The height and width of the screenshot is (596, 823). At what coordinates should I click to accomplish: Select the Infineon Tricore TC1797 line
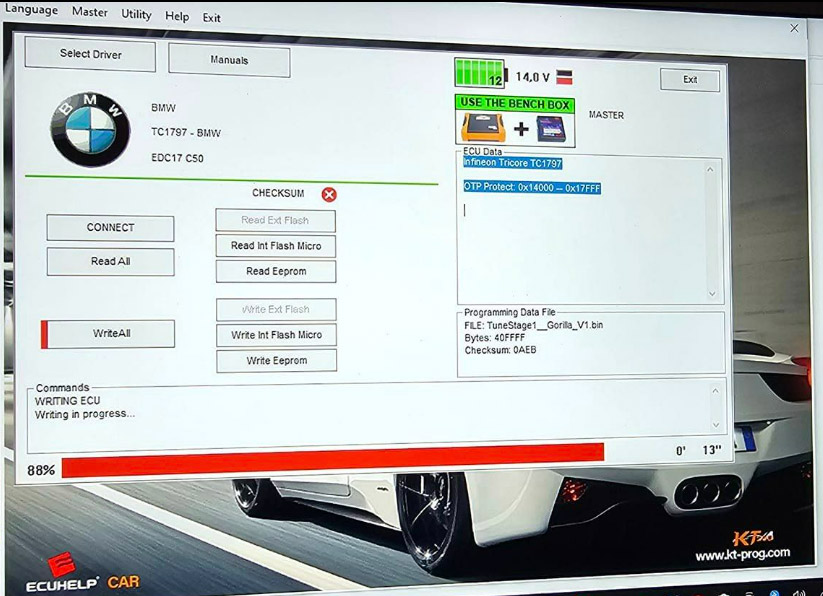[x=512, y=163]
